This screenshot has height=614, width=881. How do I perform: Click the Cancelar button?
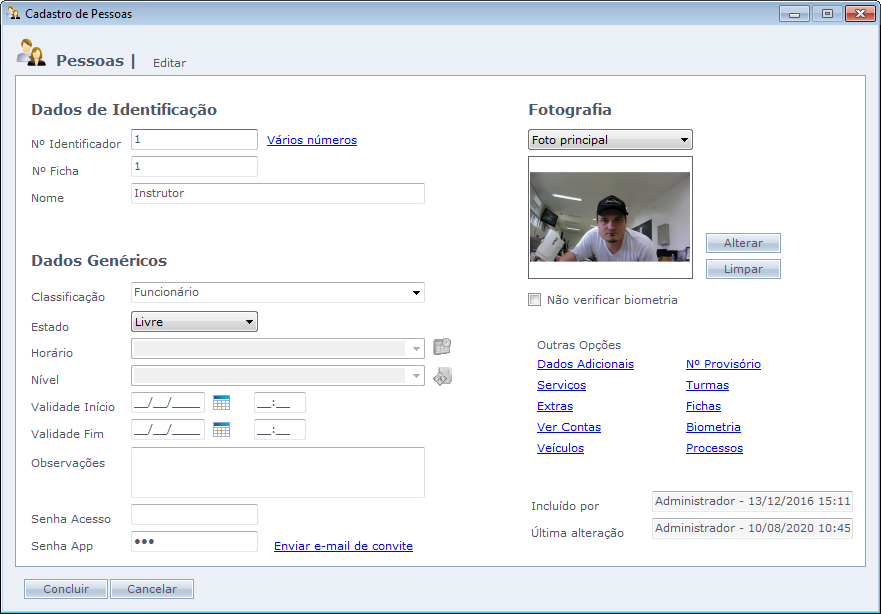point(152,589)
